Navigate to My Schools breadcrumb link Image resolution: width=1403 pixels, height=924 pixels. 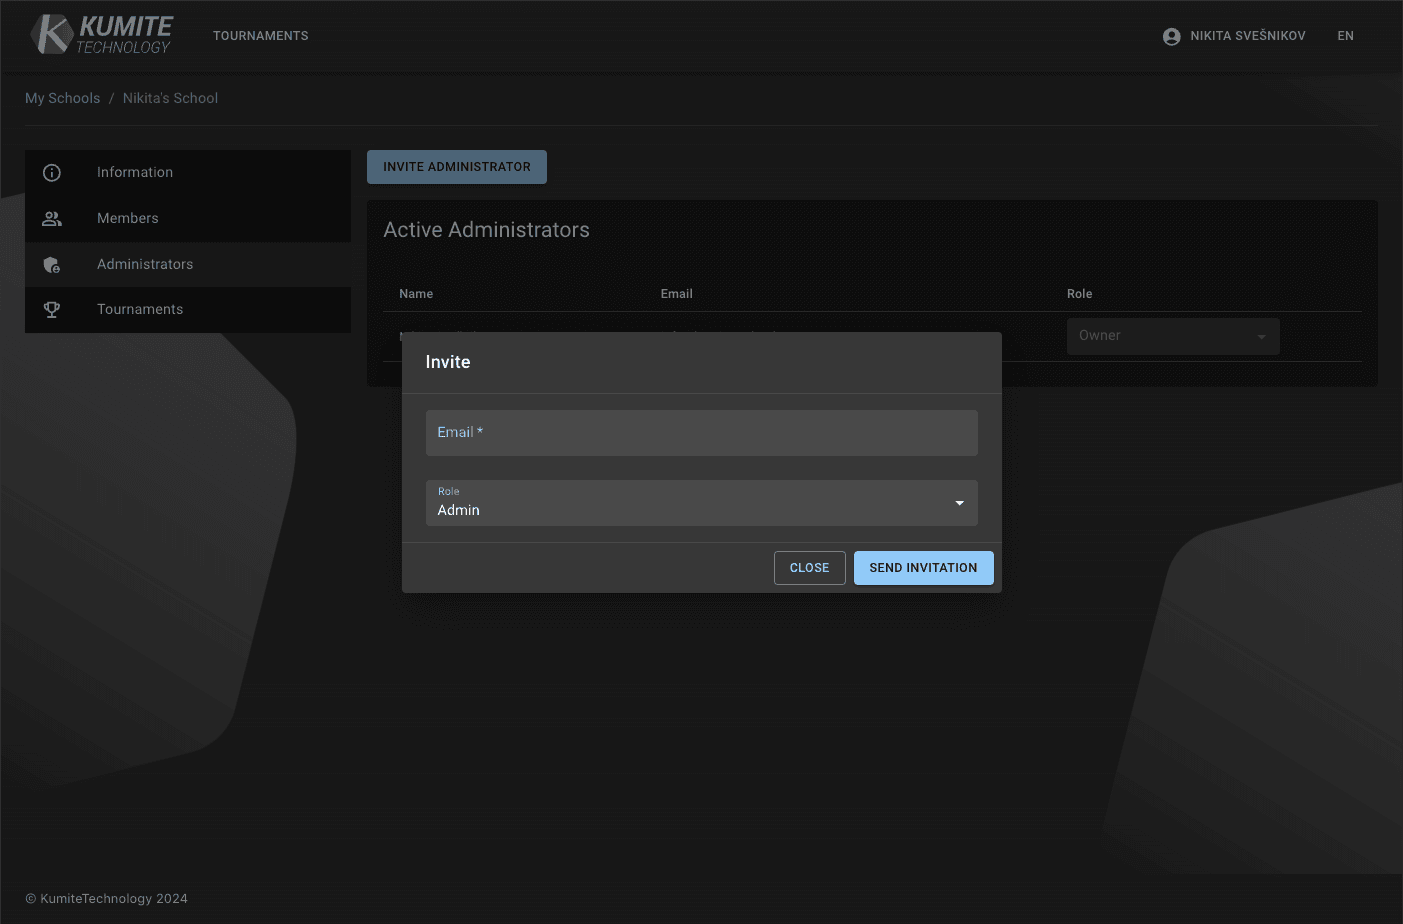pyautogui.click(x=62, y=97)
